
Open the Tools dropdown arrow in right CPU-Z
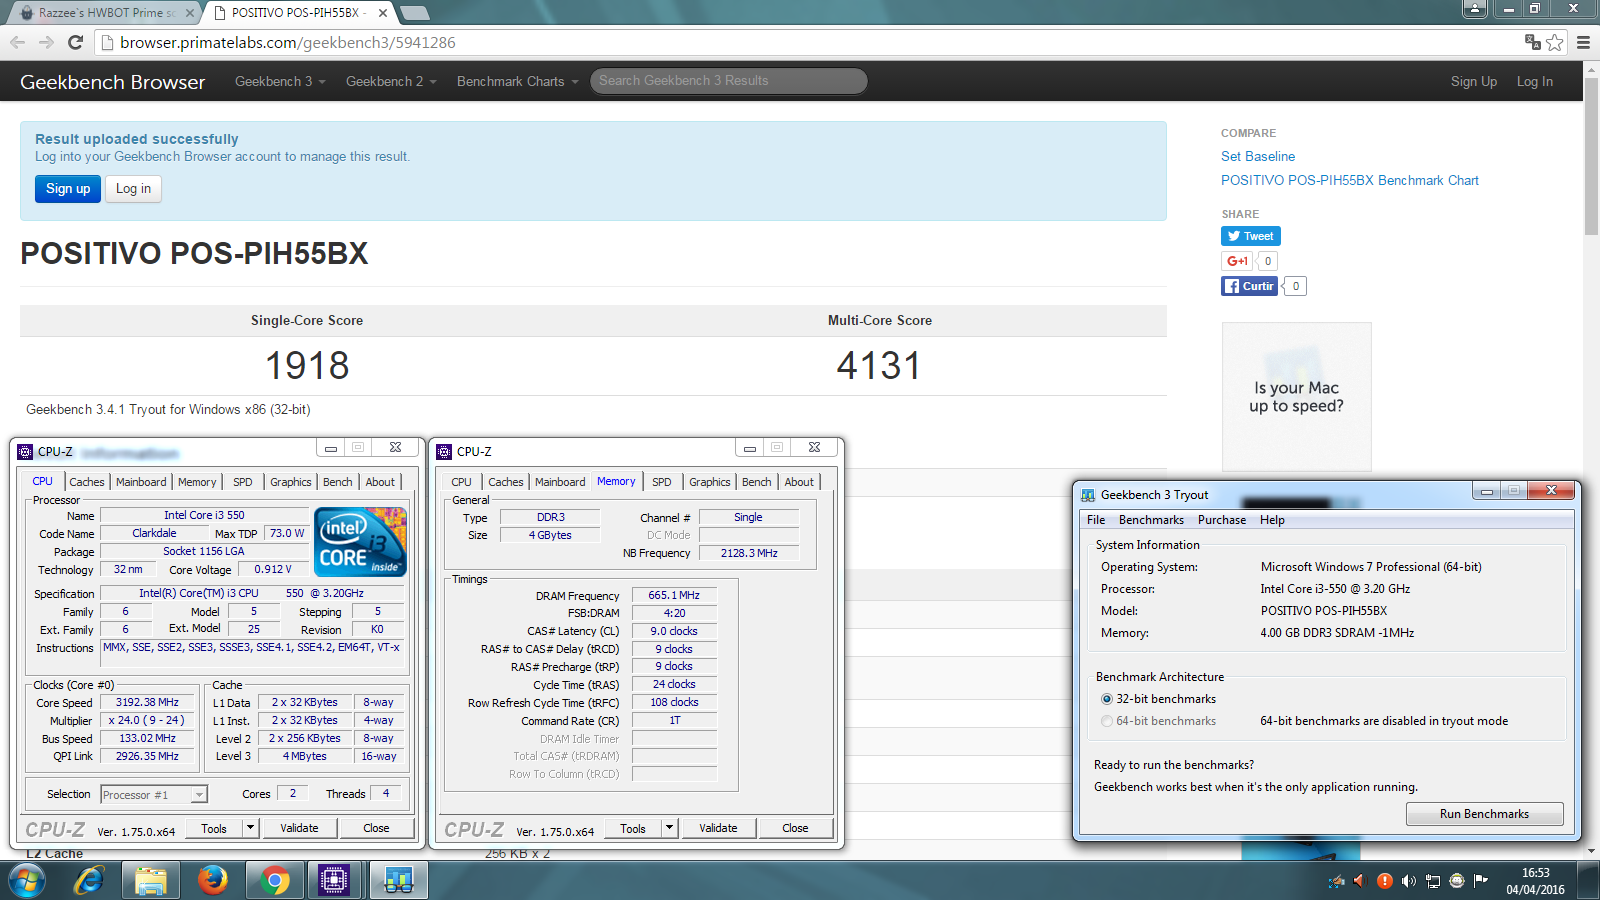[670, 828]
